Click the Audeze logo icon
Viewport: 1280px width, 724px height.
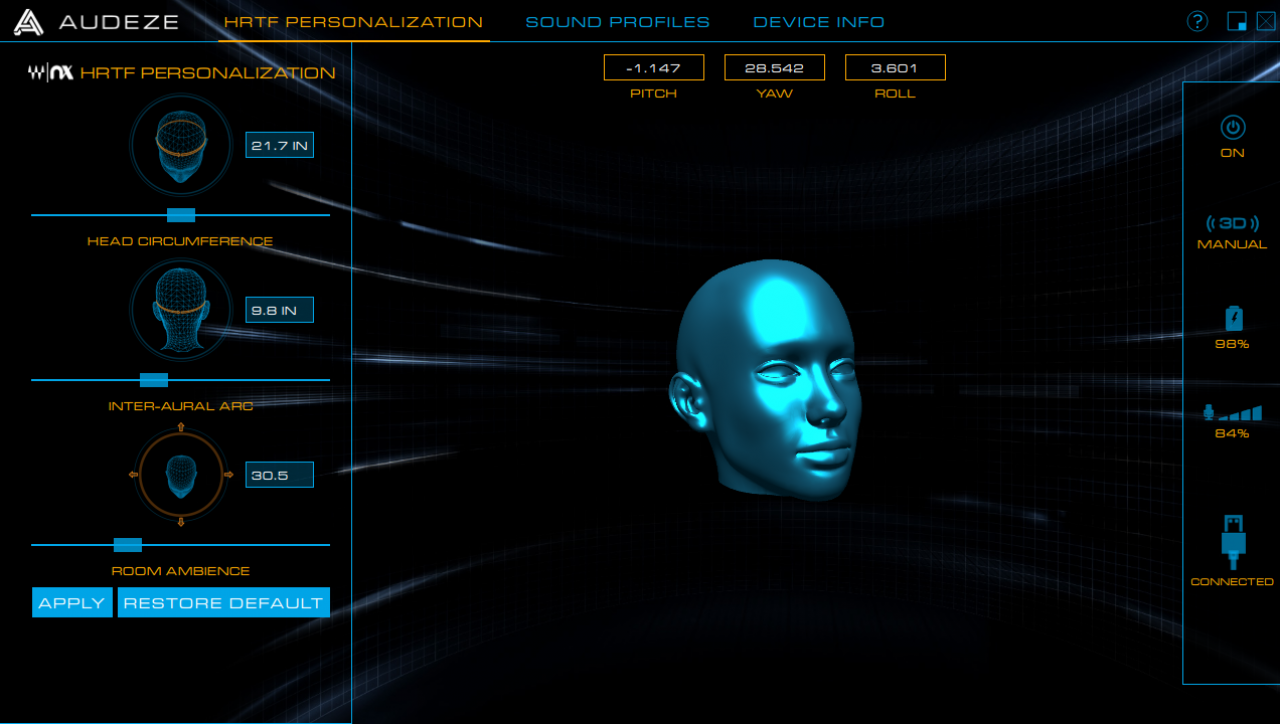[28, 21]
